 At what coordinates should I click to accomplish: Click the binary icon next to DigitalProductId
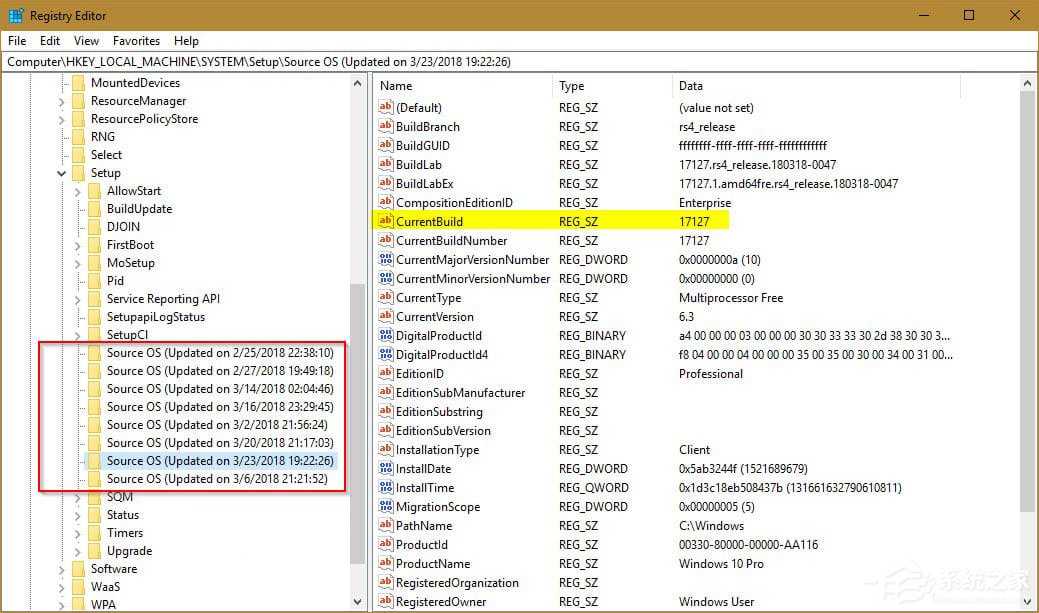coord(385,335)
